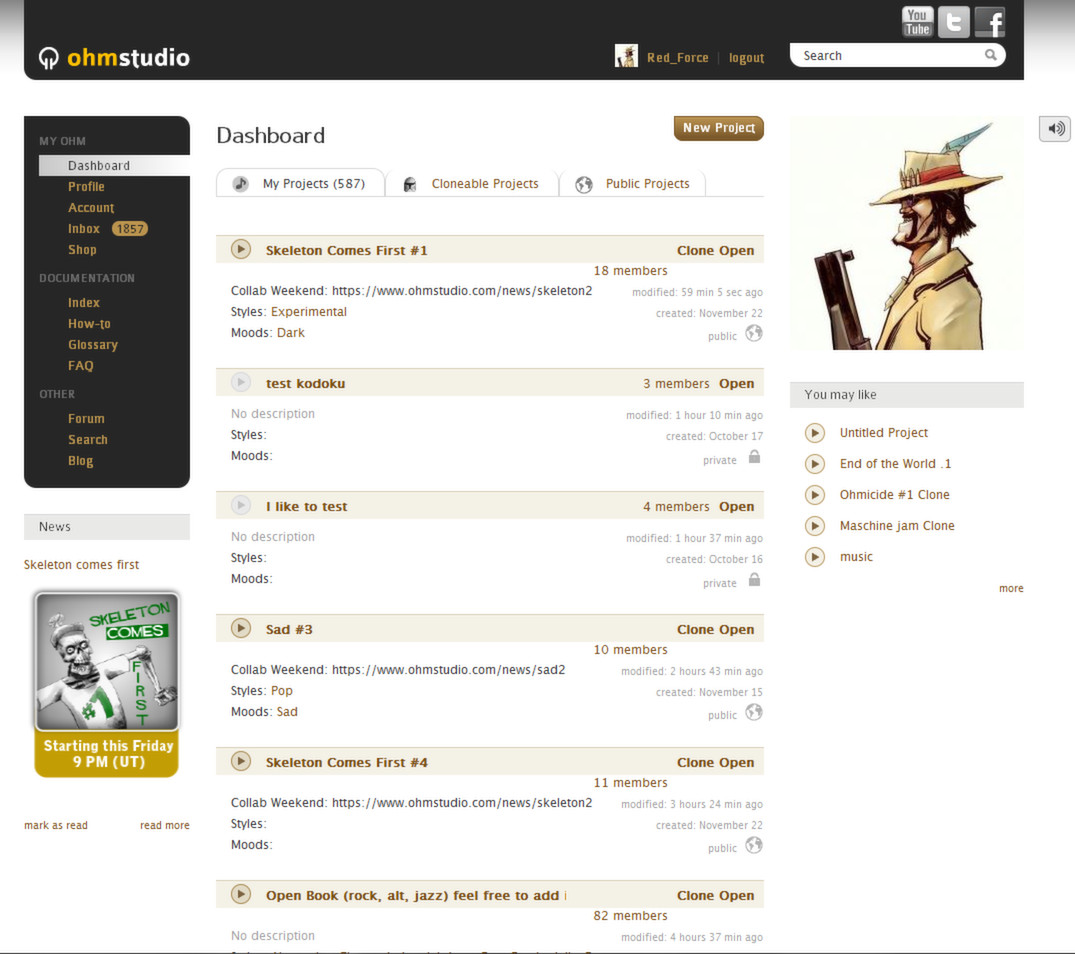Expand Maschine jam Clone suggestion

click(814, 525)
